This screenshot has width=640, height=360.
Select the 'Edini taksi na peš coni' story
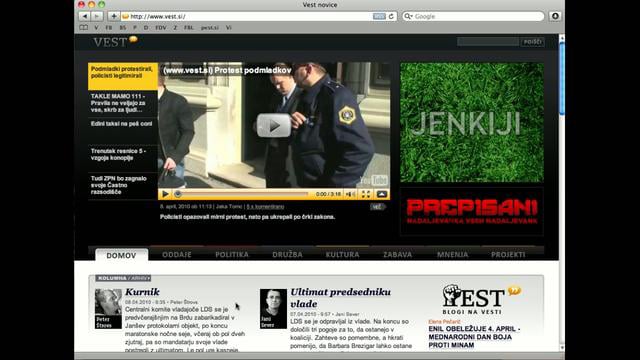coord(122,124)
